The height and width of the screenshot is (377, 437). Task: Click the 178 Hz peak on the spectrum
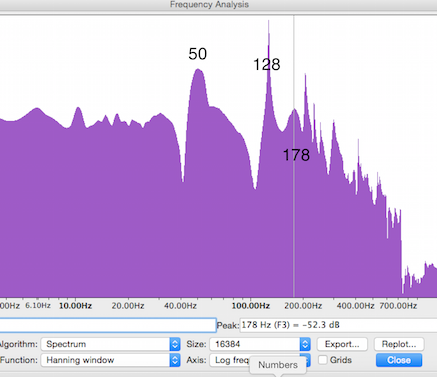click(294, 110)
